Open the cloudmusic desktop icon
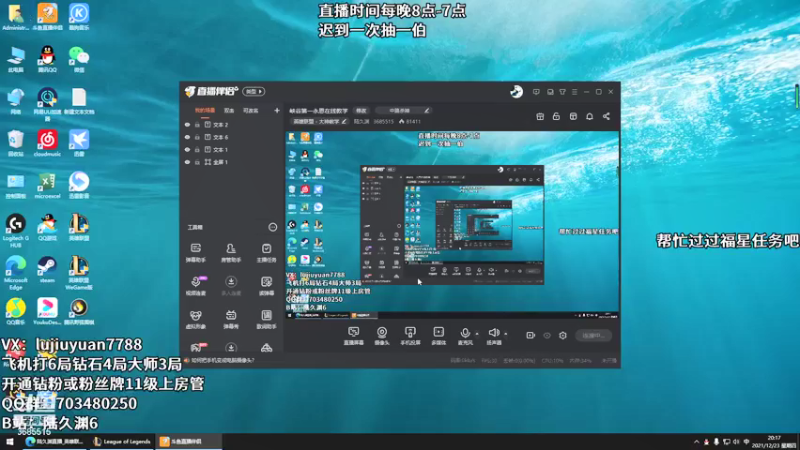800x450 pixels. pyautogui.click(x=47, y=143)
